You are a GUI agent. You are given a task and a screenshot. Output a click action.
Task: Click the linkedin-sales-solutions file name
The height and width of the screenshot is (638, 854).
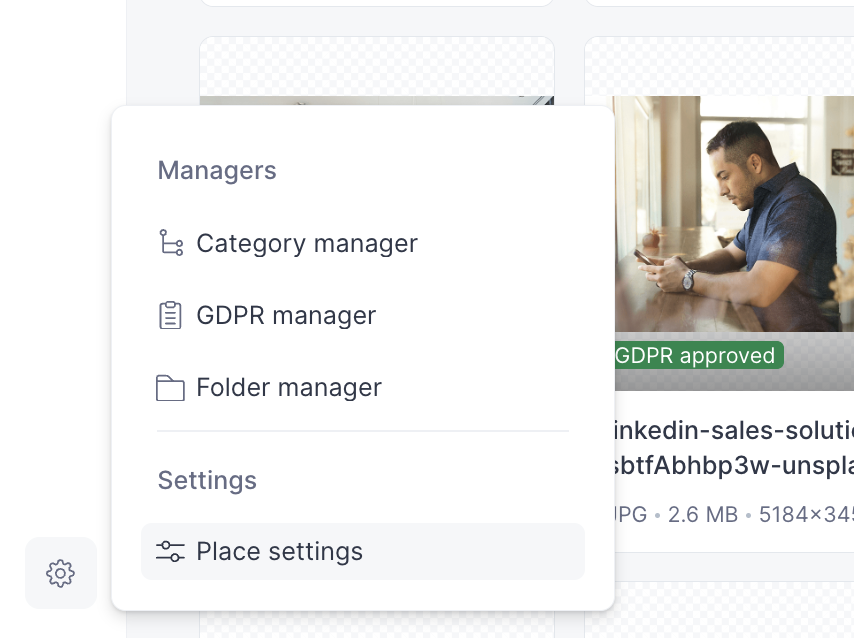(733, 448)
